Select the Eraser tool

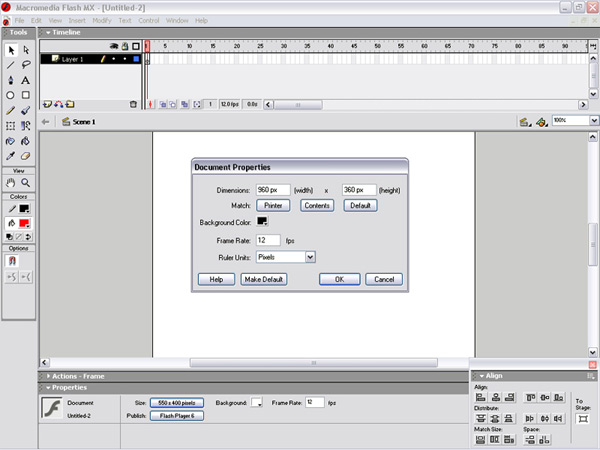[x=26, y=156]
